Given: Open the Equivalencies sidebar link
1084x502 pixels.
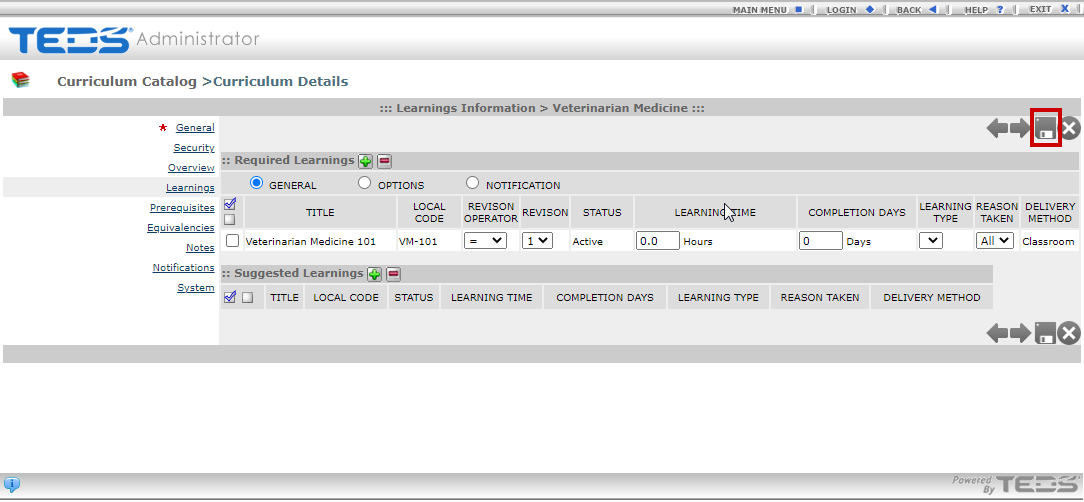Looking at the screenshot, I should (181, 228).
